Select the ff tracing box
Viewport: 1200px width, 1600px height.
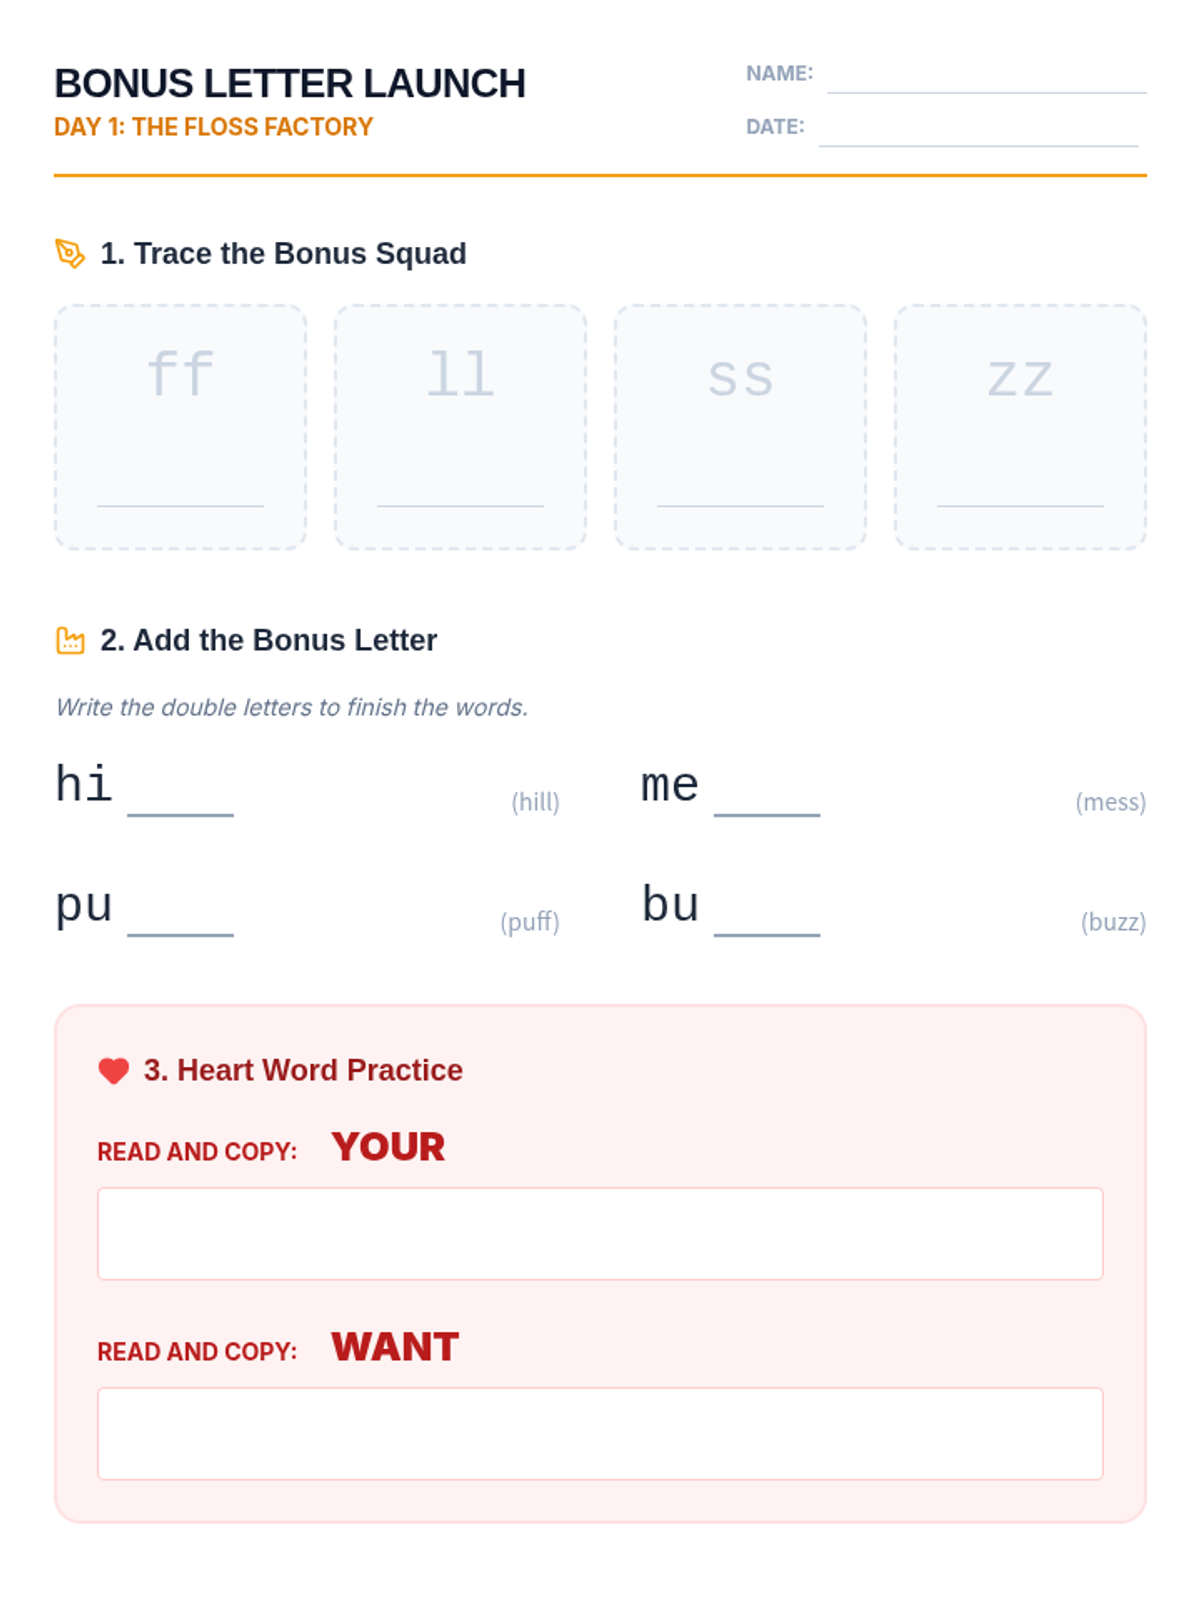pos(180,427)
